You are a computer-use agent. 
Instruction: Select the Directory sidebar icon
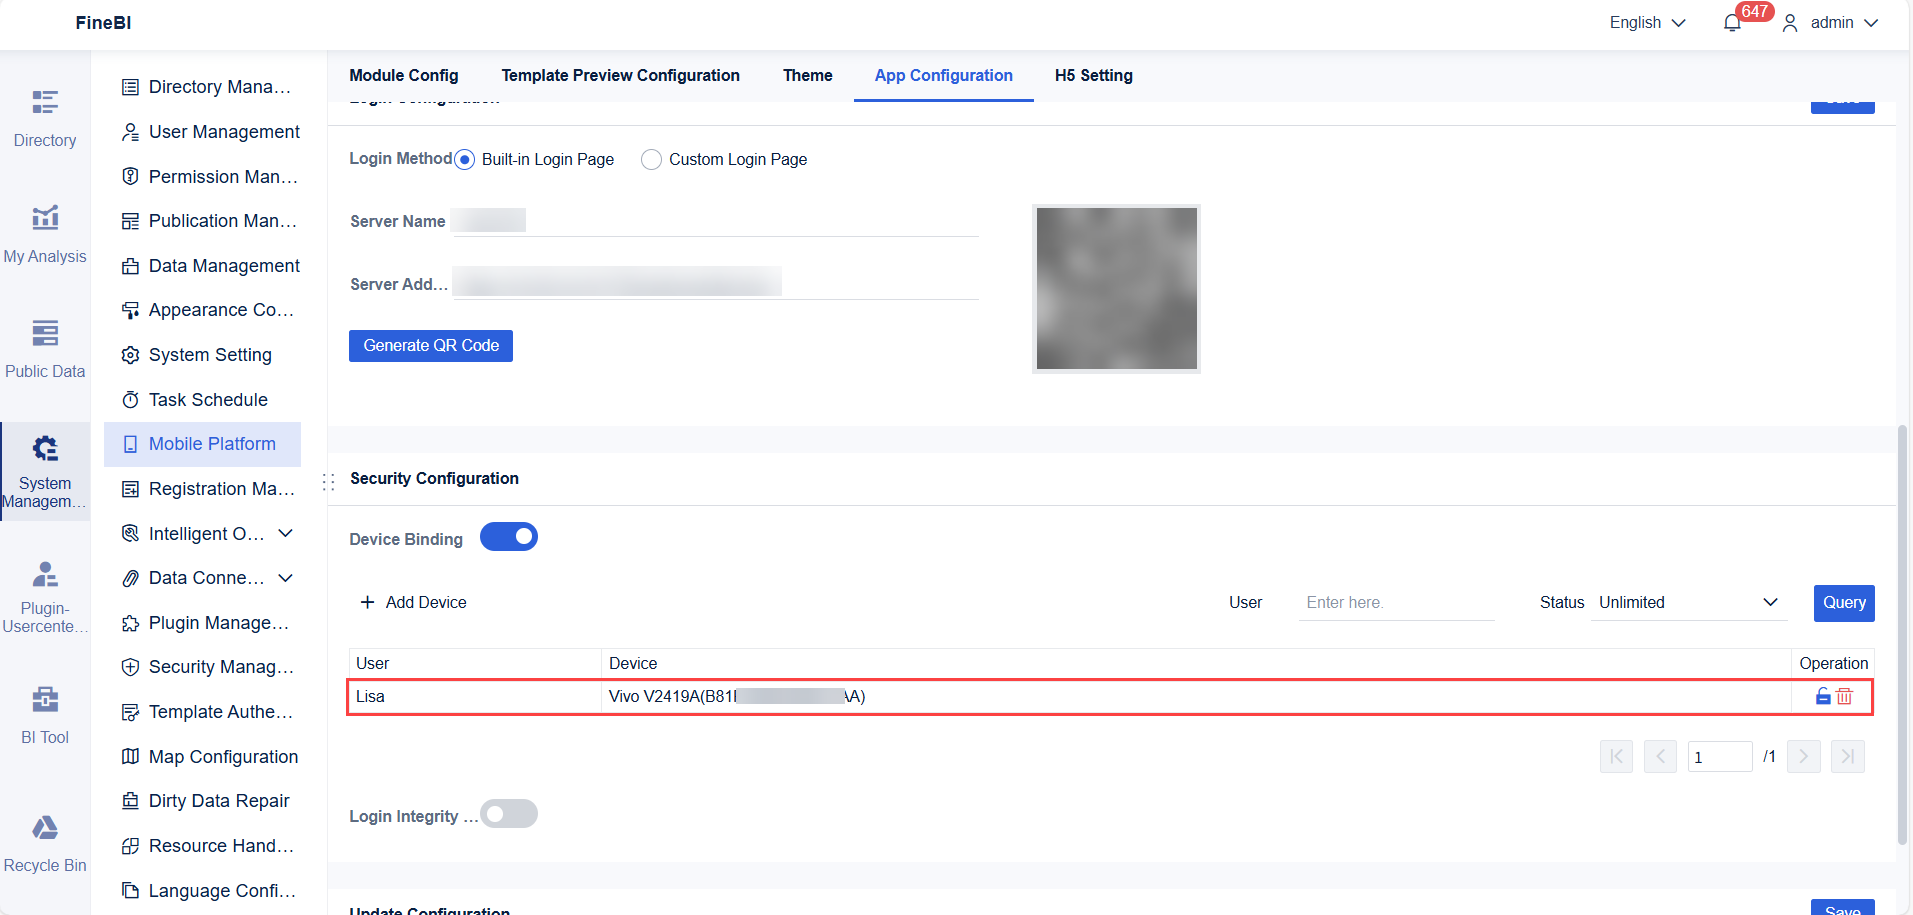tap(45, 115)
